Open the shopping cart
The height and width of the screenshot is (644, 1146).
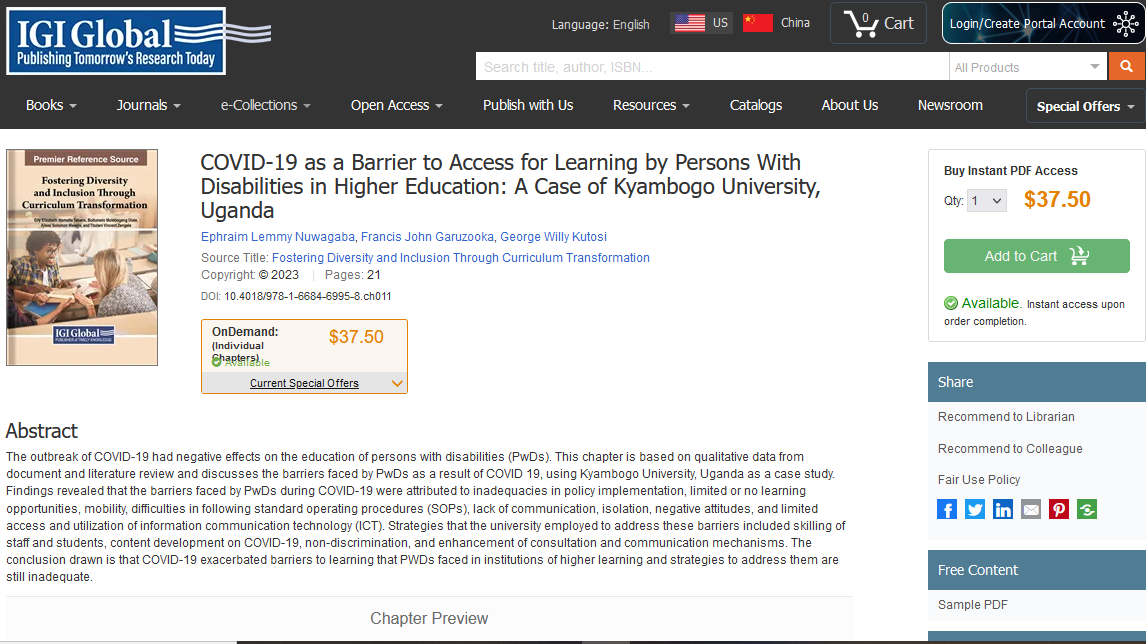(878, 23)
